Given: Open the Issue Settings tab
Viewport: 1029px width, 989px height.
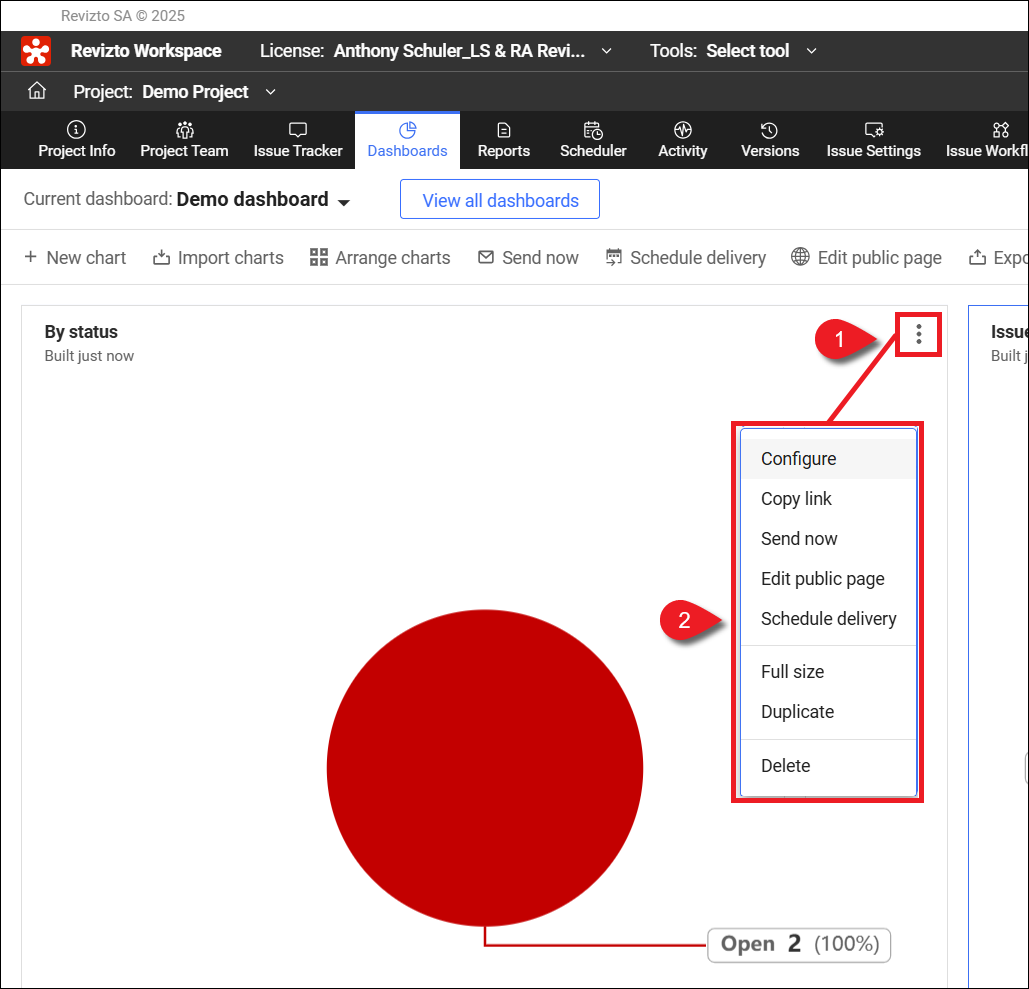Looking at the screenshot, I should point(873,140).
